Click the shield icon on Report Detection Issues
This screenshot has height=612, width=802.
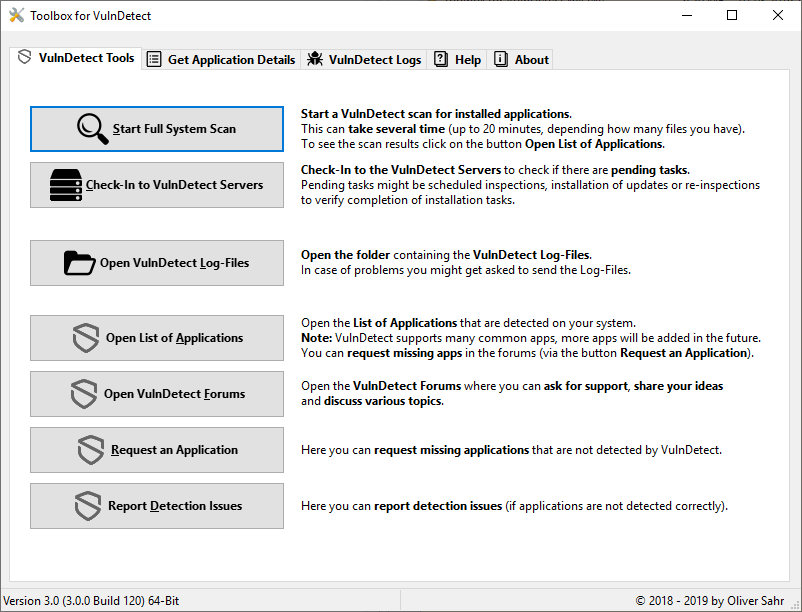click(x=87, y=506)
